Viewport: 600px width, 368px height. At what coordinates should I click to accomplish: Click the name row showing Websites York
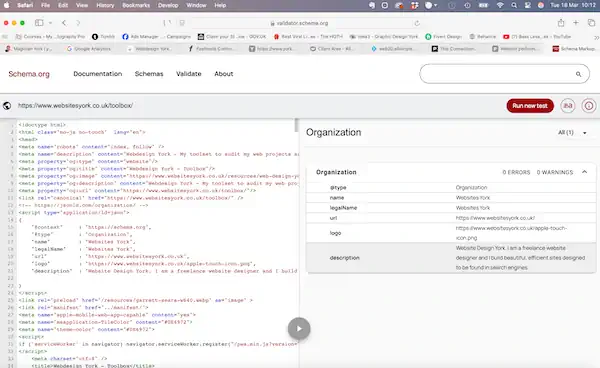pos(451,198)
